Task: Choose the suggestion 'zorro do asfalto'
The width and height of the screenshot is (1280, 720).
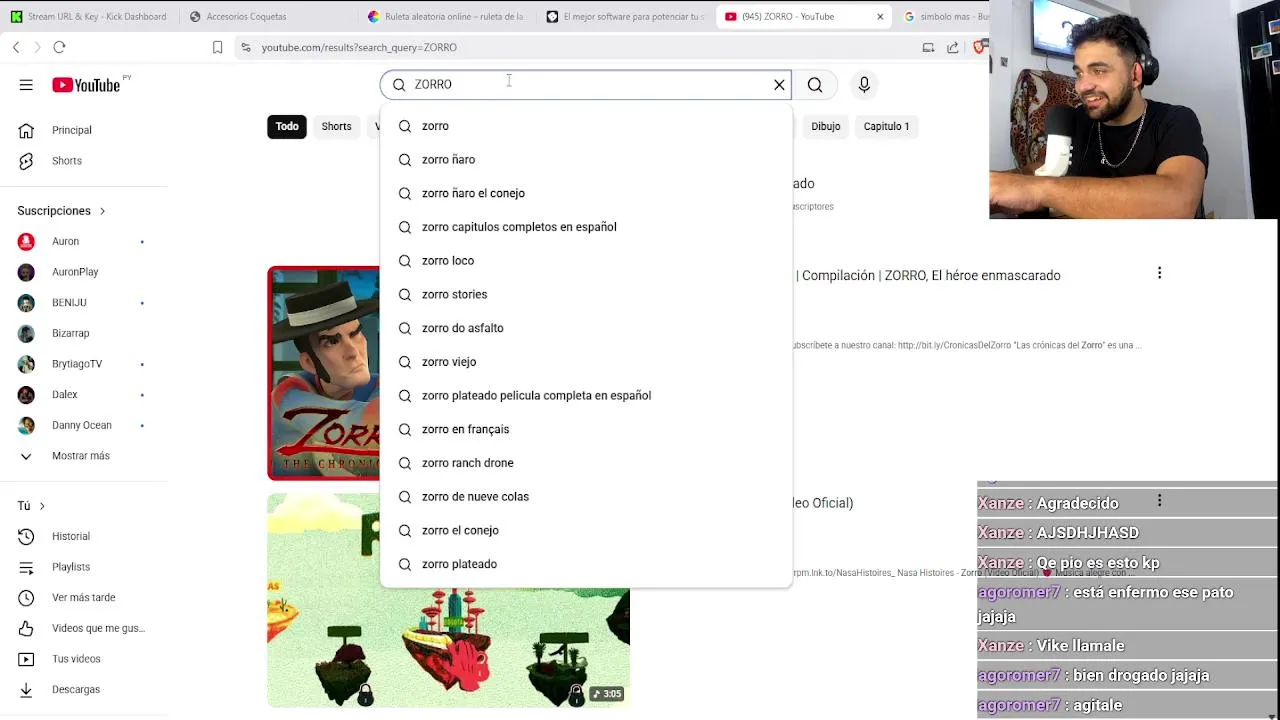Action: click(x=585, y=328)
